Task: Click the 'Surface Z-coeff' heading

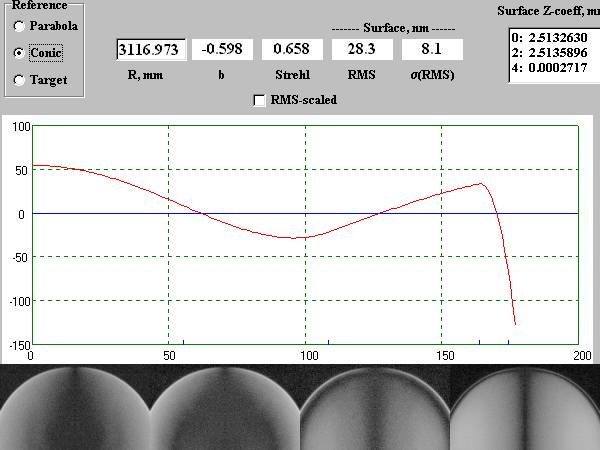Action: tap(548, 11)
